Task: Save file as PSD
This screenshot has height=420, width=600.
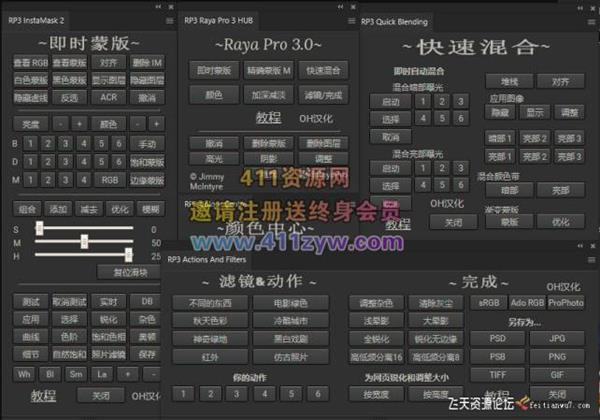Action: 497,338
